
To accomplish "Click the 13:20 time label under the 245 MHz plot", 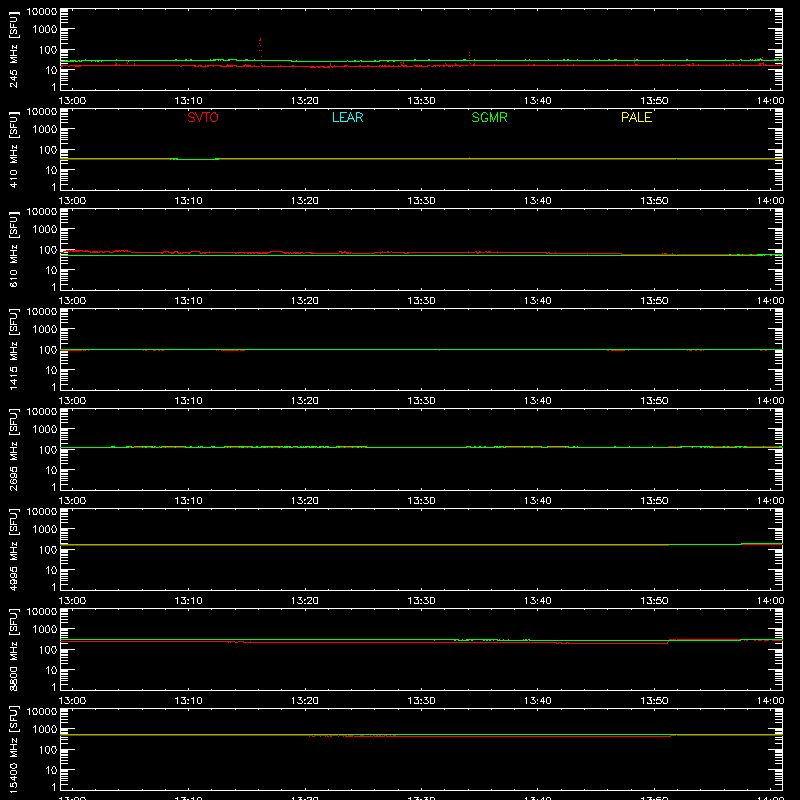I will click(x=305, y=101).
